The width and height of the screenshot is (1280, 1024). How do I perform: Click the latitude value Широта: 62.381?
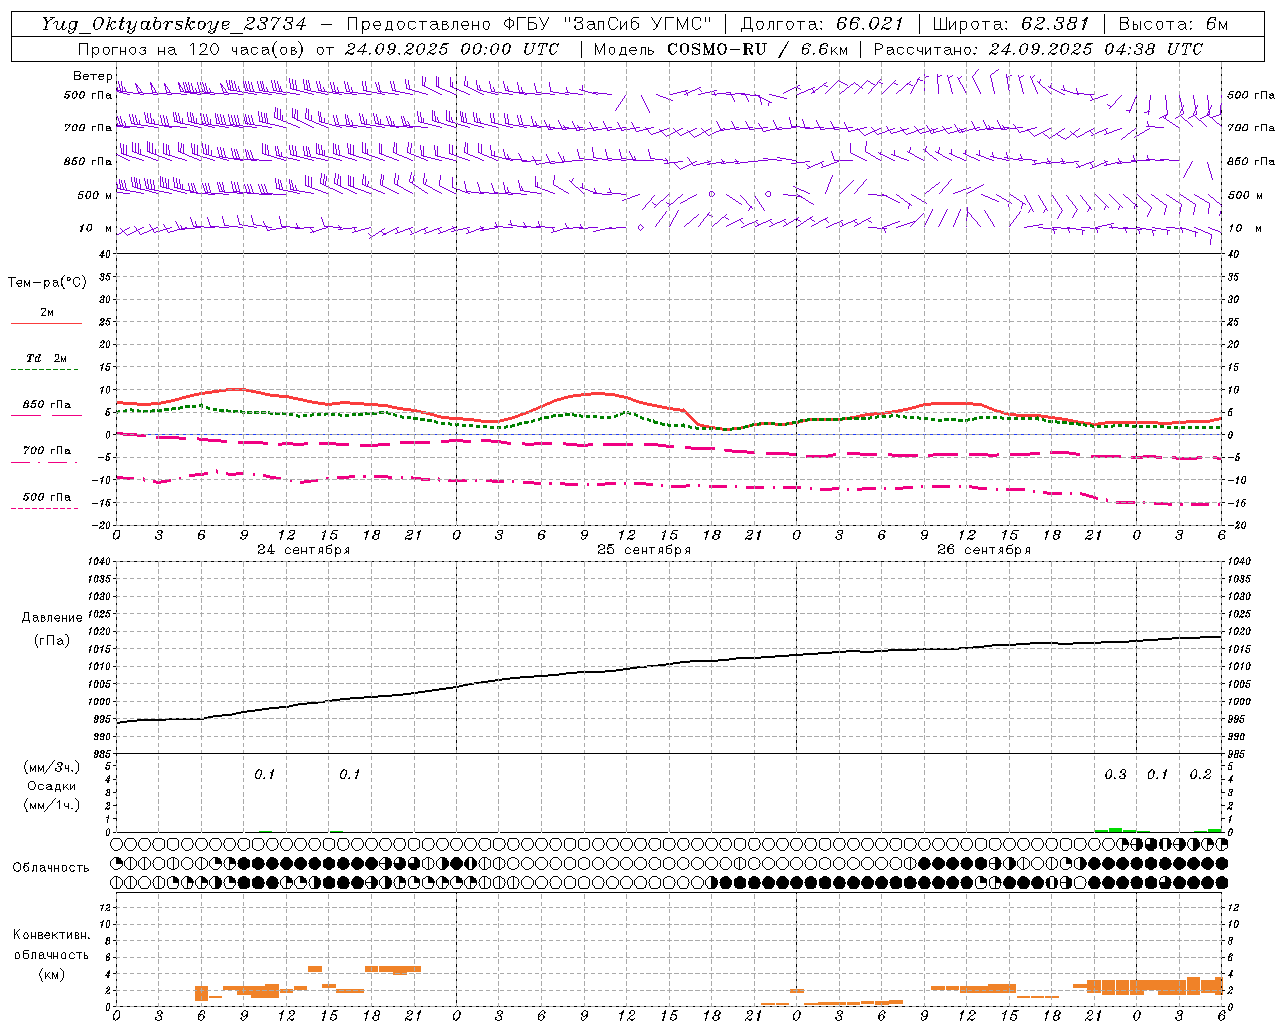[1011, 24]
